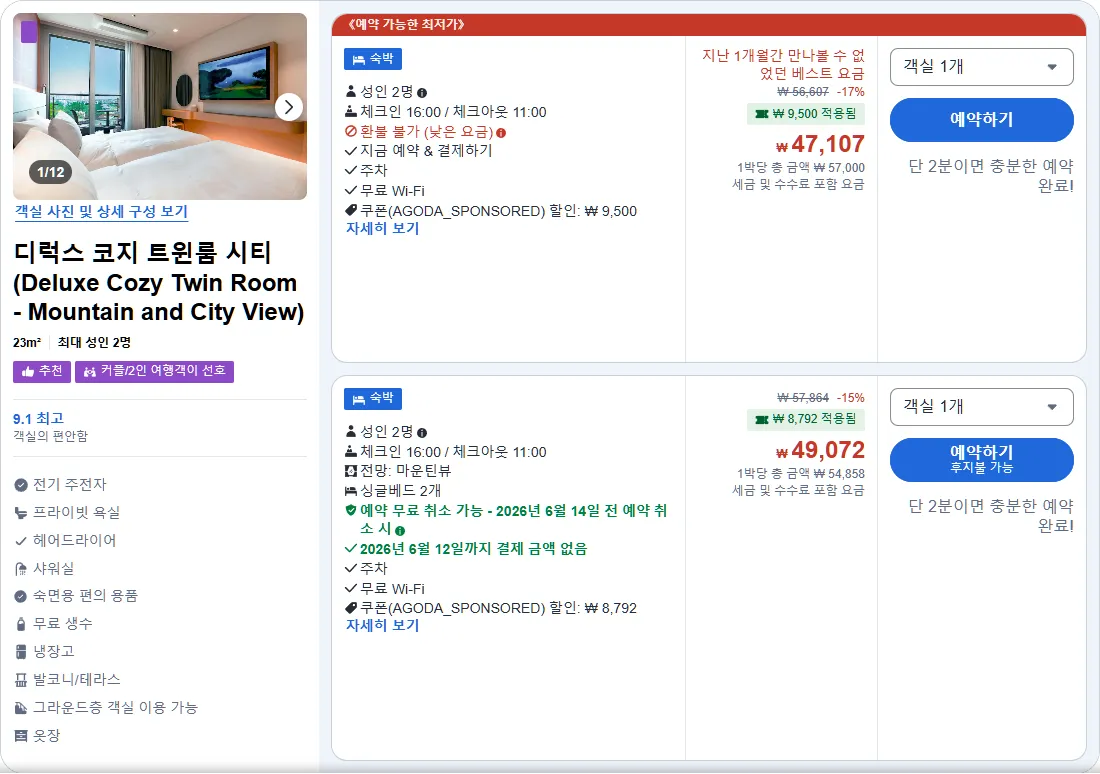Click 1박당 총 금액 ₩54,858 text
1100x774 pixels.
coord(800,474)
